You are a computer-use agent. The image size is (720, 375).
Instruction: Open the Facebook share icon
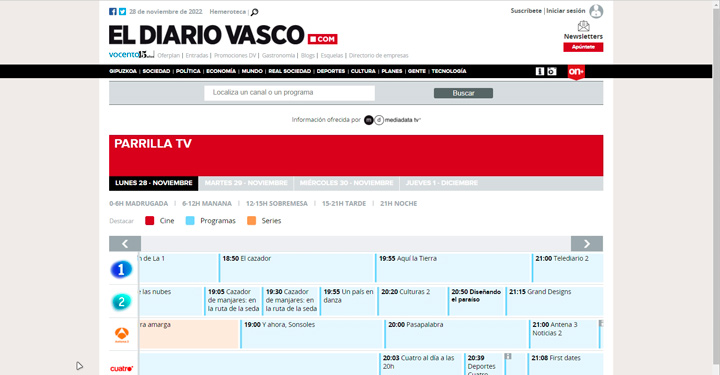(112, 11)
